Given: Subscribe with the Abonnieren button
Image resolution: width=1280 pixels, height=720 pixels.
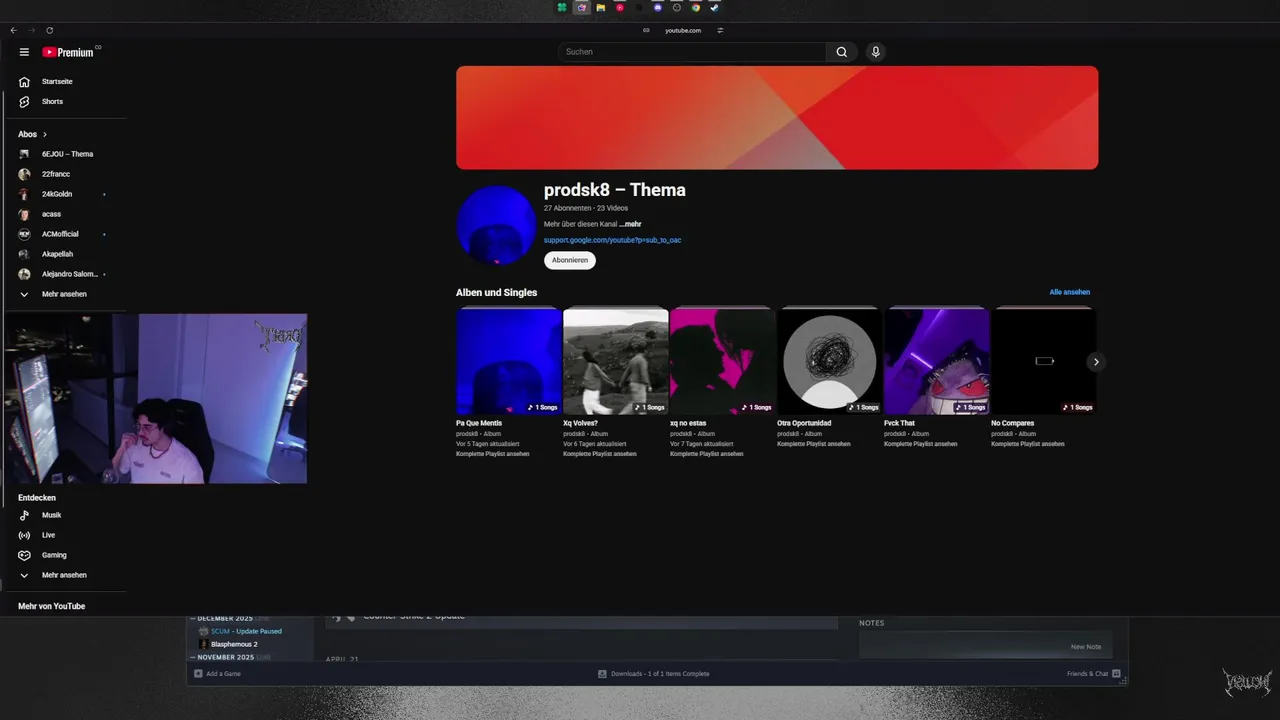Looking at the screenshot, I should (x=570, y=260).
